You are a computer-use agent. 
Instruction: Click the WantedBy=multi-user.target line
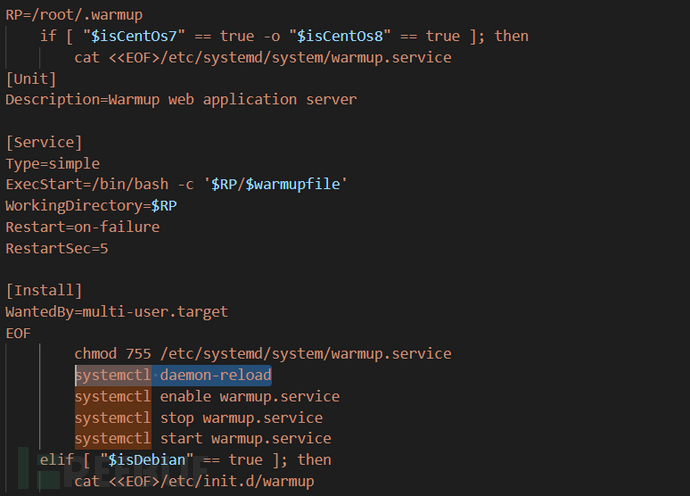[x=117, y=311]
